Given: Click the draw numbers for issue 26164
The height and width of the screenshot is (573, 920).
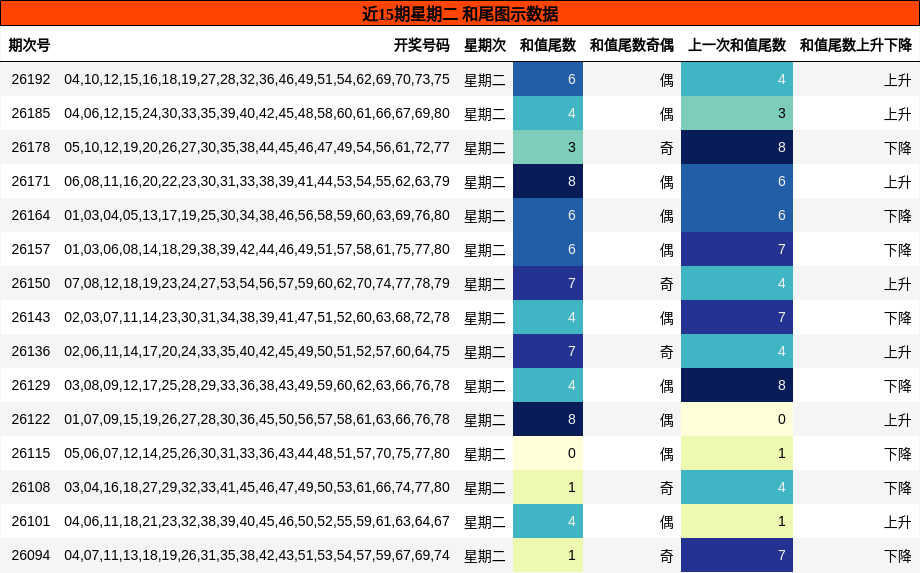Looking at the screenshot, I should (257, 215).
